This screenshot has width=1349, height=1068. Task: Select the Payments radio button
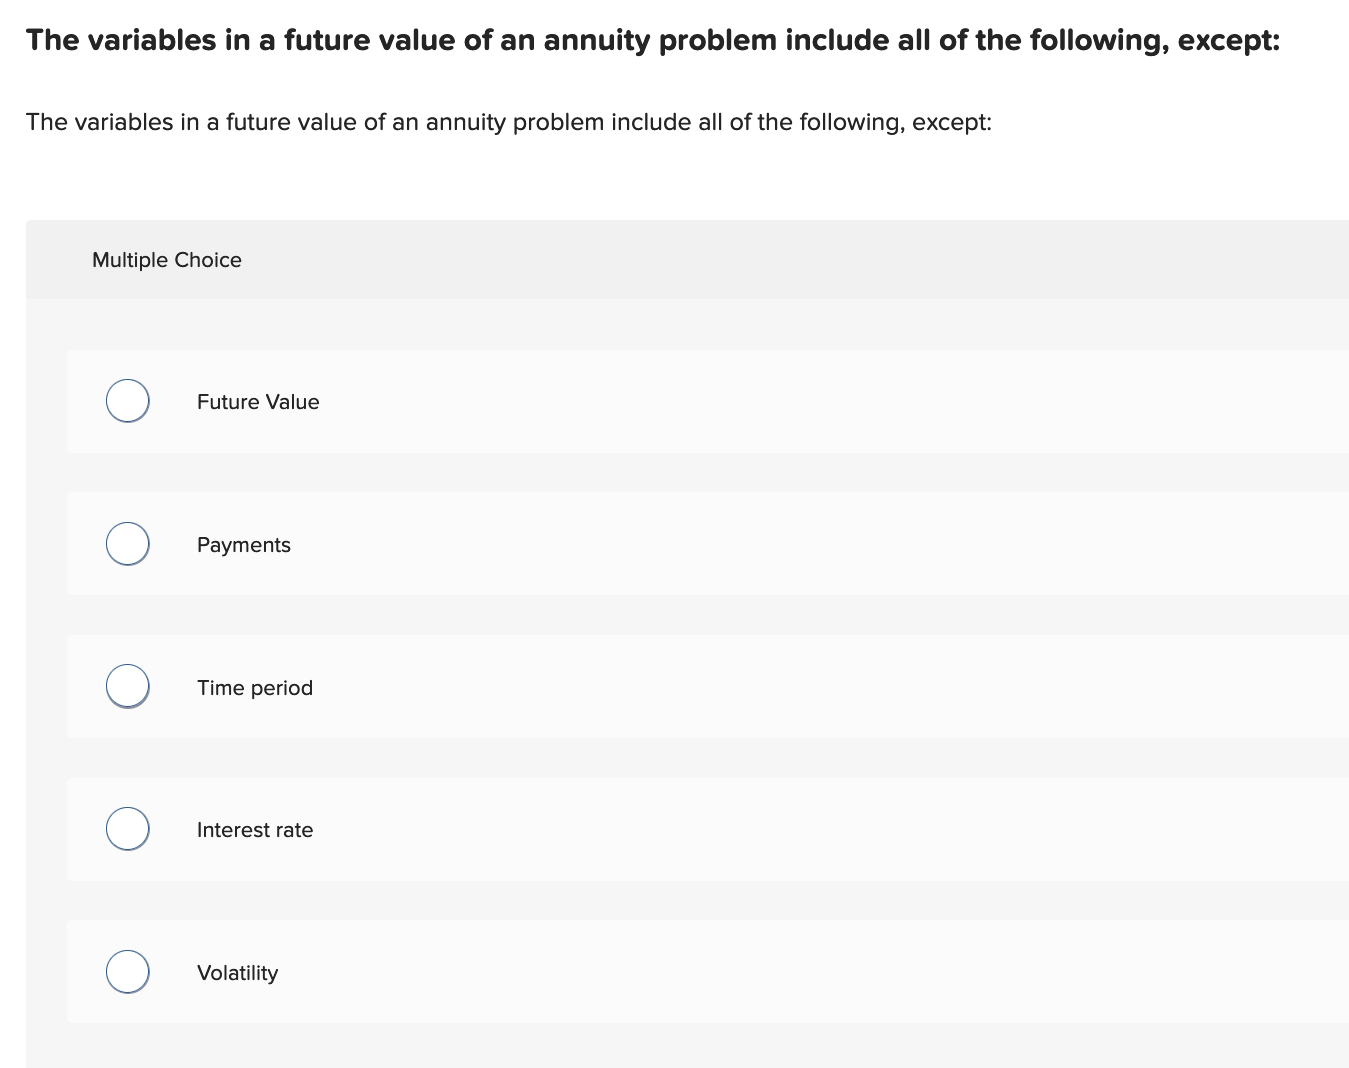coord(127,543)
